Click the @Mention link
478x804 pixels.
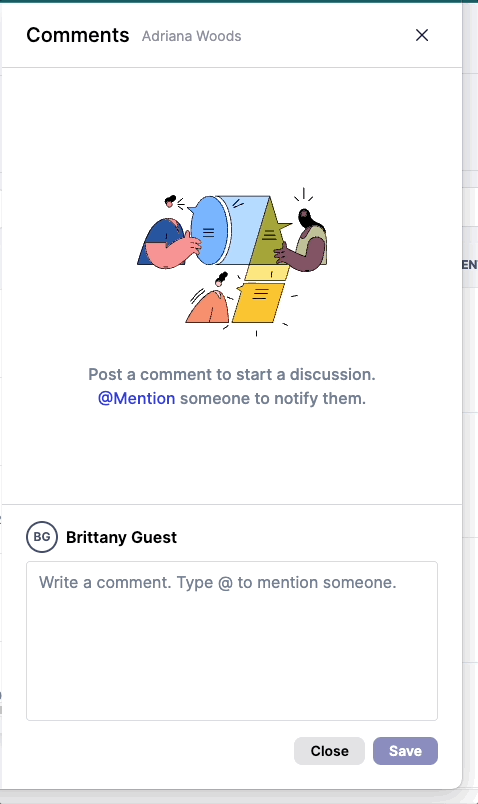coord(136,398)
